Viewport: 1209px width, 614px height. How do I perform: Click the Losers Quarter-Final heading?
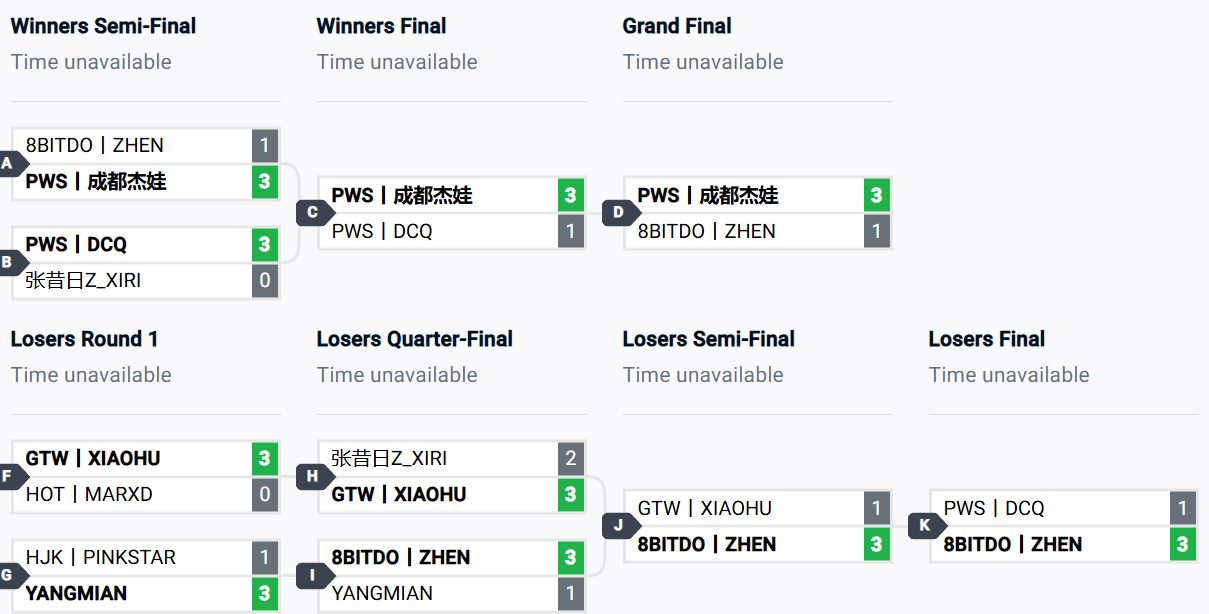click(414, 339)
